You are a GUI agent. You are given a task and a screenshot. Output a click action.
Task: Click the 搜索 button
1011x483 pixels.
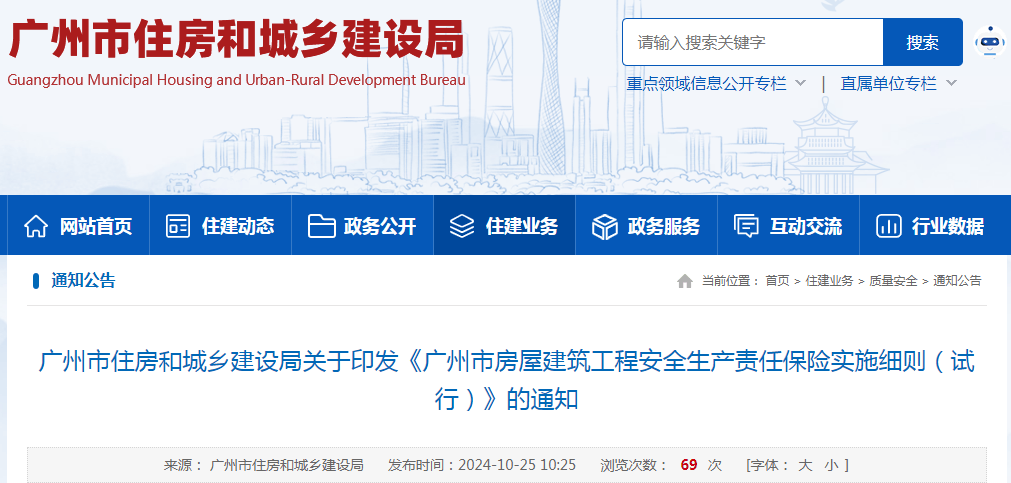pos(923,43)
